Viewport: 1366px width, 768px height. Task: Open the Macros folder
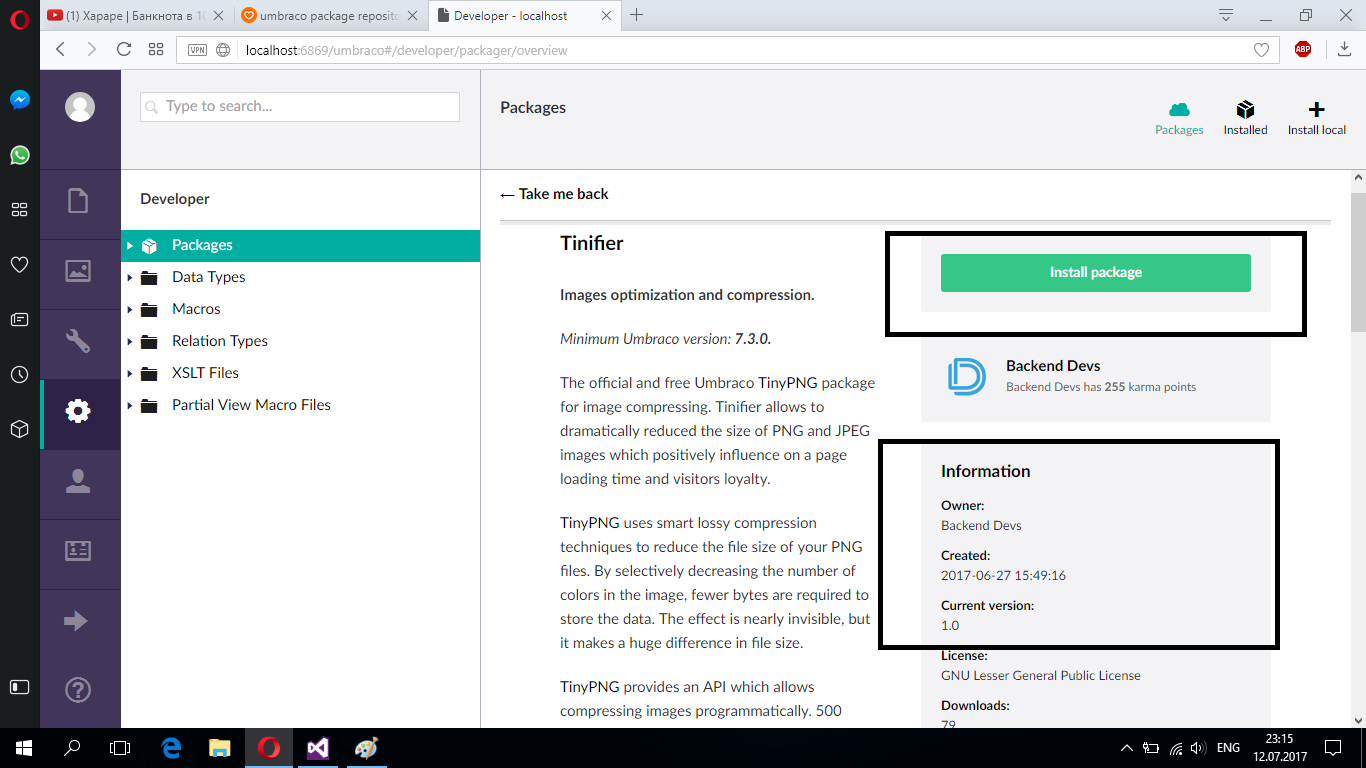click(196, 309)
